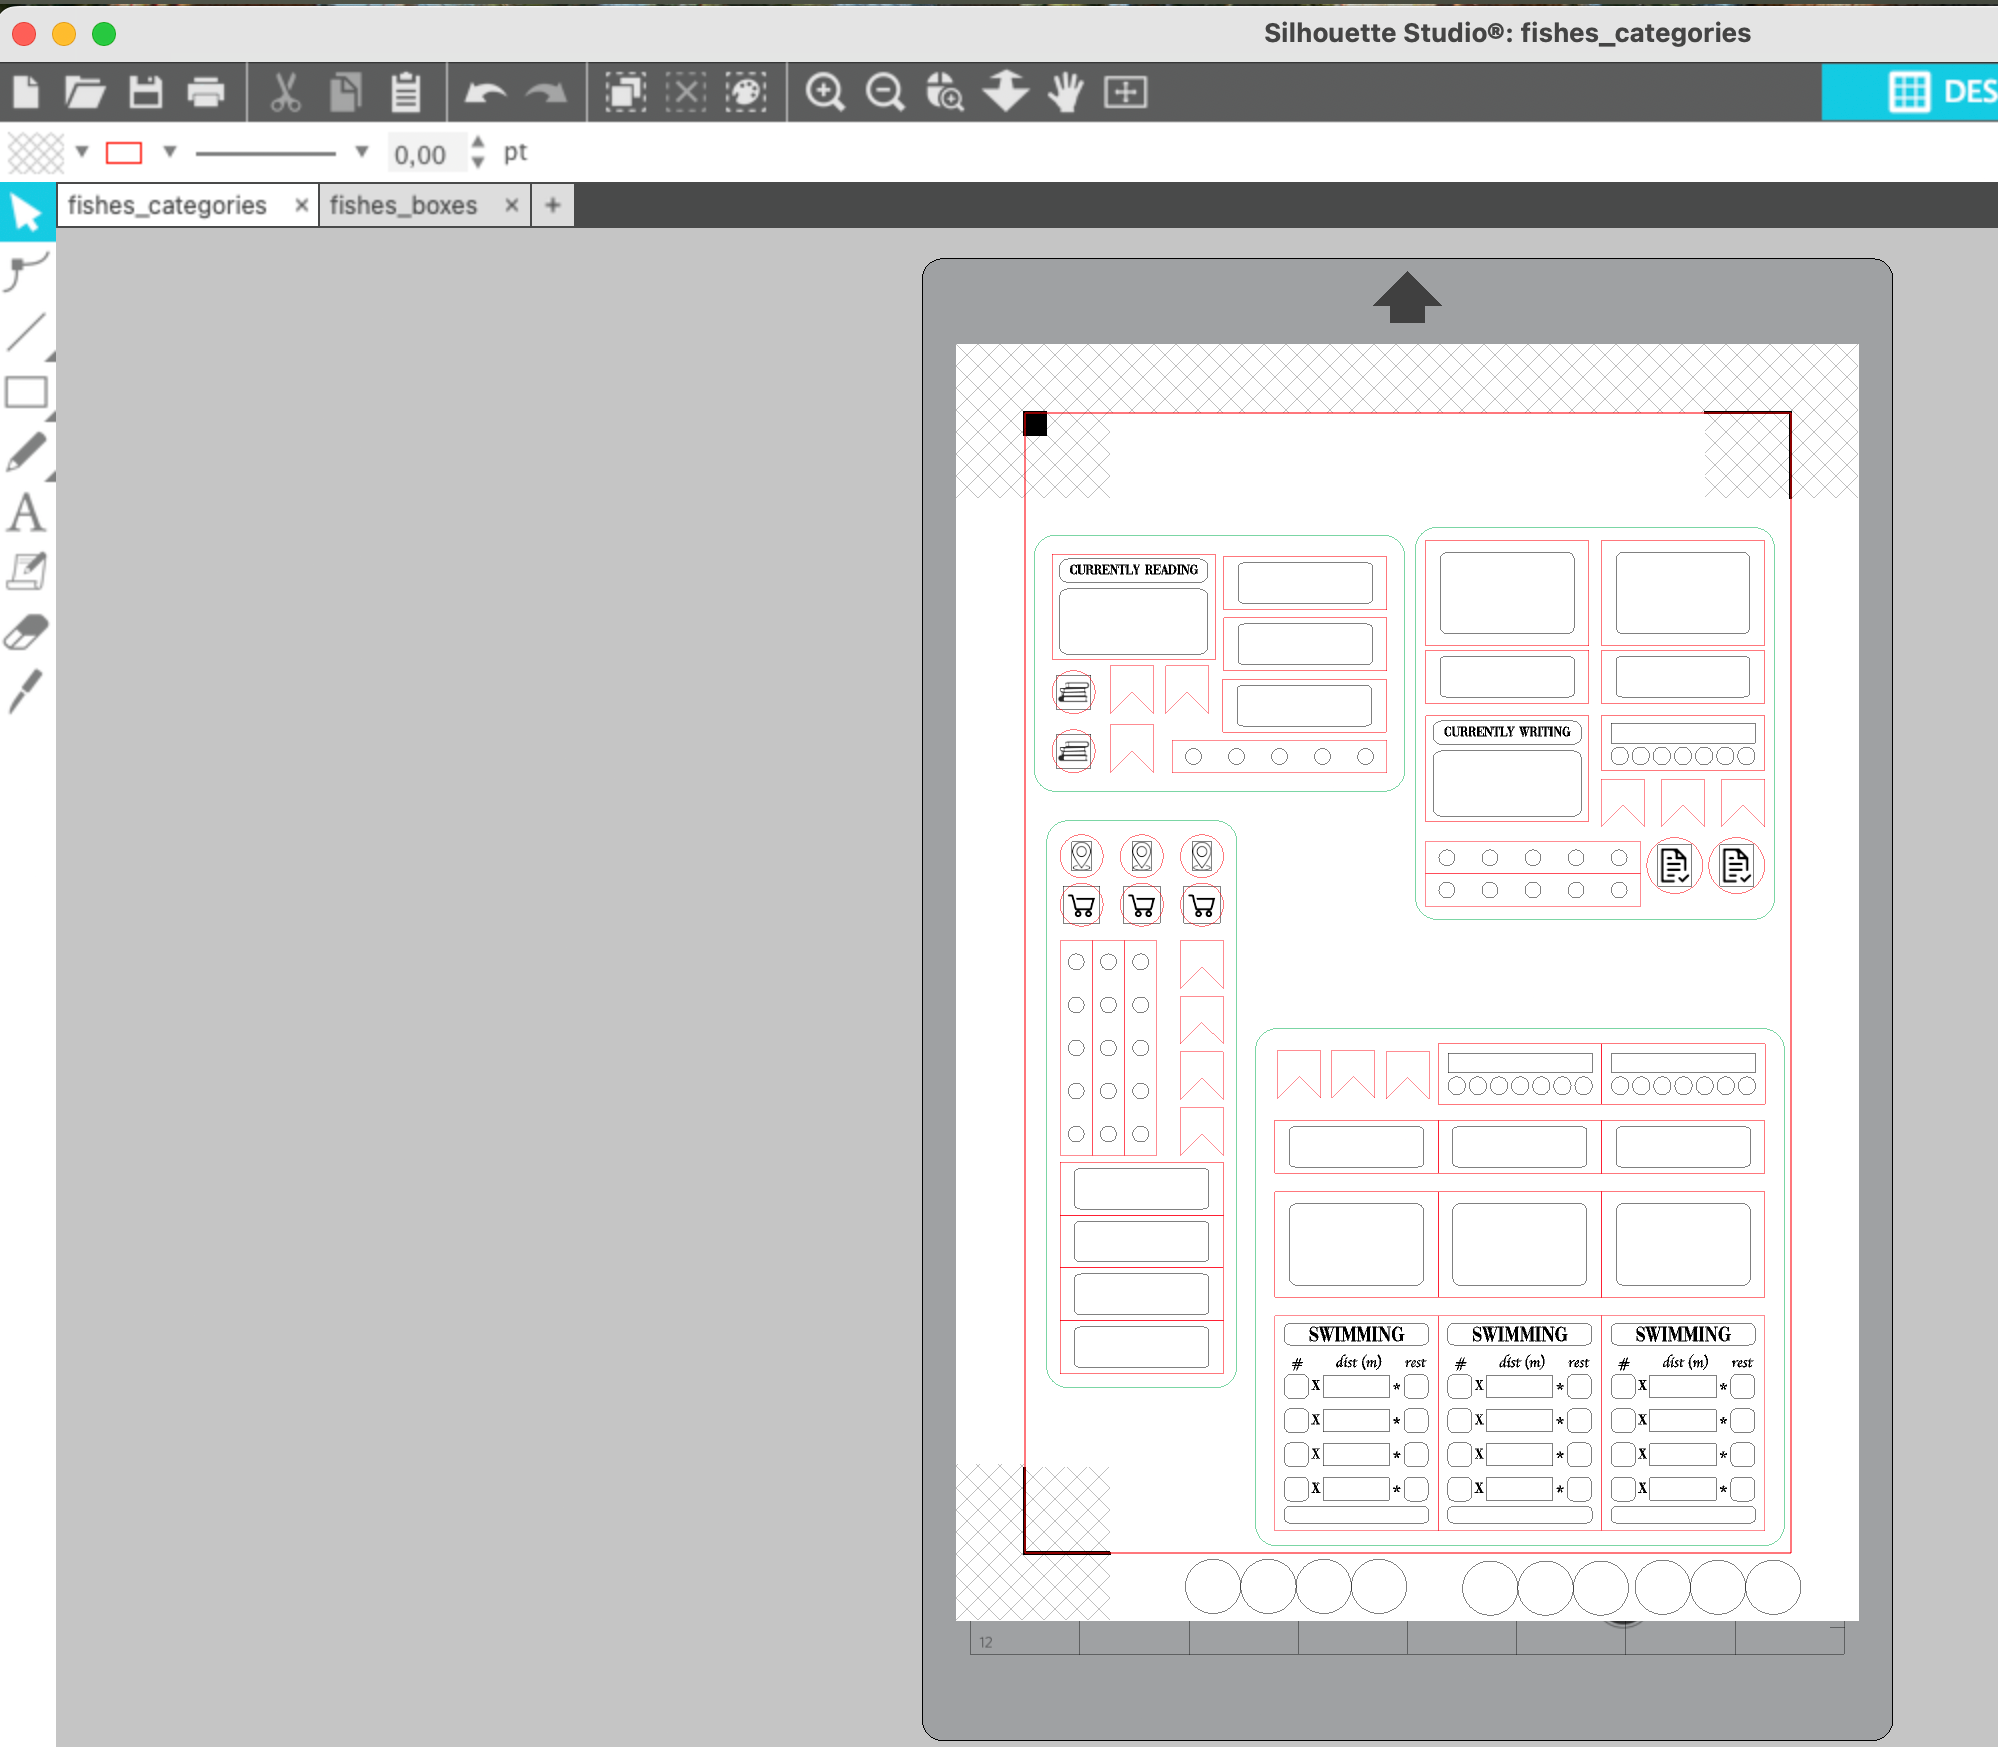Click the Save file icon
This screenshot has width=1998, height=1747.
click(x=146, y=92)
